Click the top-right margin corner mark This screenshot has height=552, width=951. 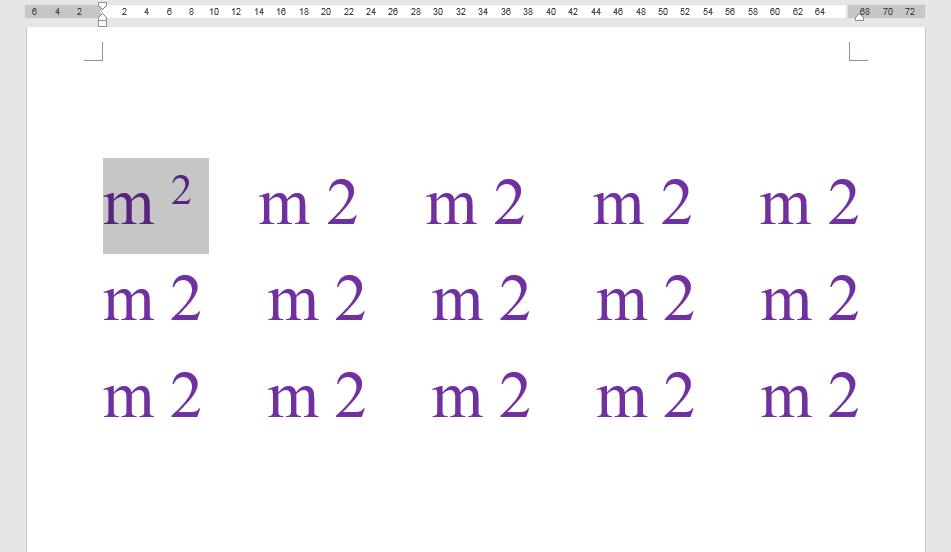coord(858,52)
